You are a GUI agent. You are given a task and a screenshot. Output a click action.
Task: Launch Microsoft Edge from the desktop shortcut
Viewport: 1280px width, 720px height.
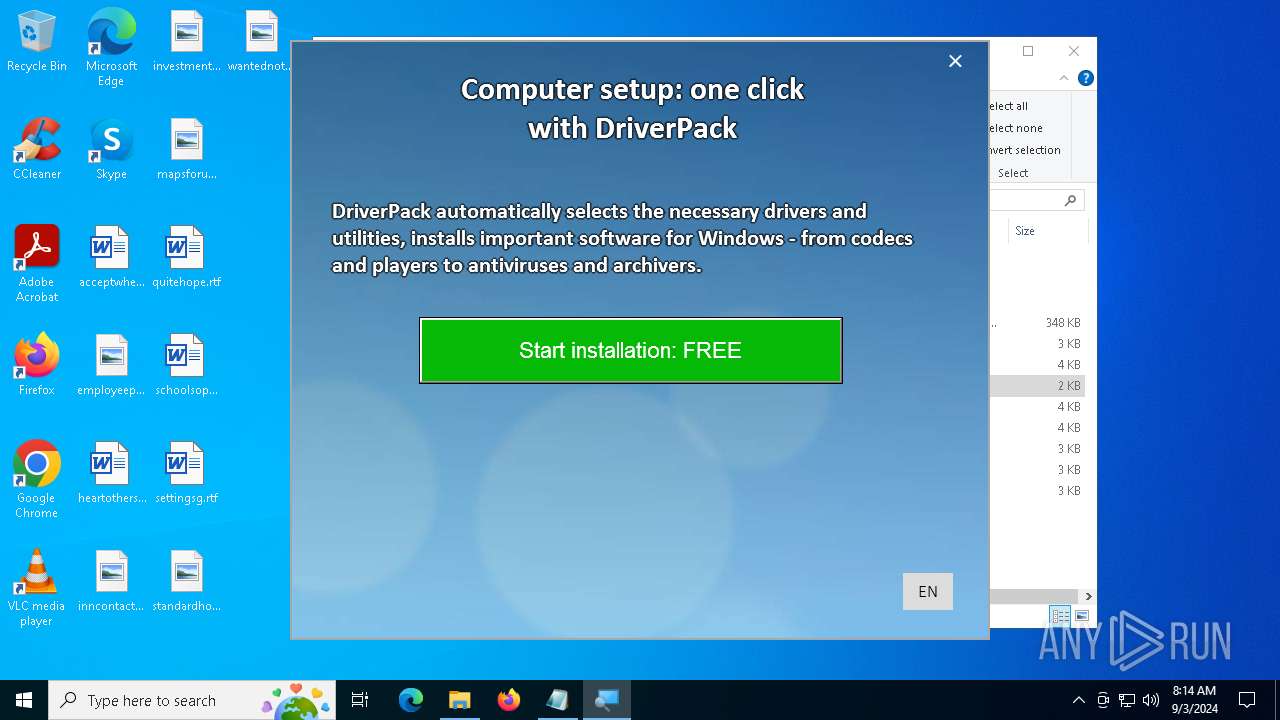click(x=111, y=48)
